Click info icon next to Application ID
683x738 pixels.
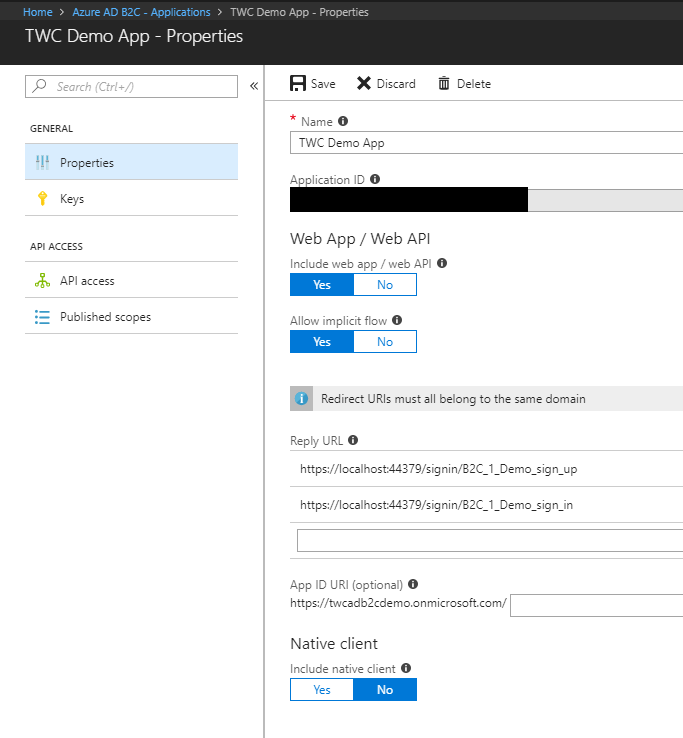pyautogui.click(x=375, y=179)
